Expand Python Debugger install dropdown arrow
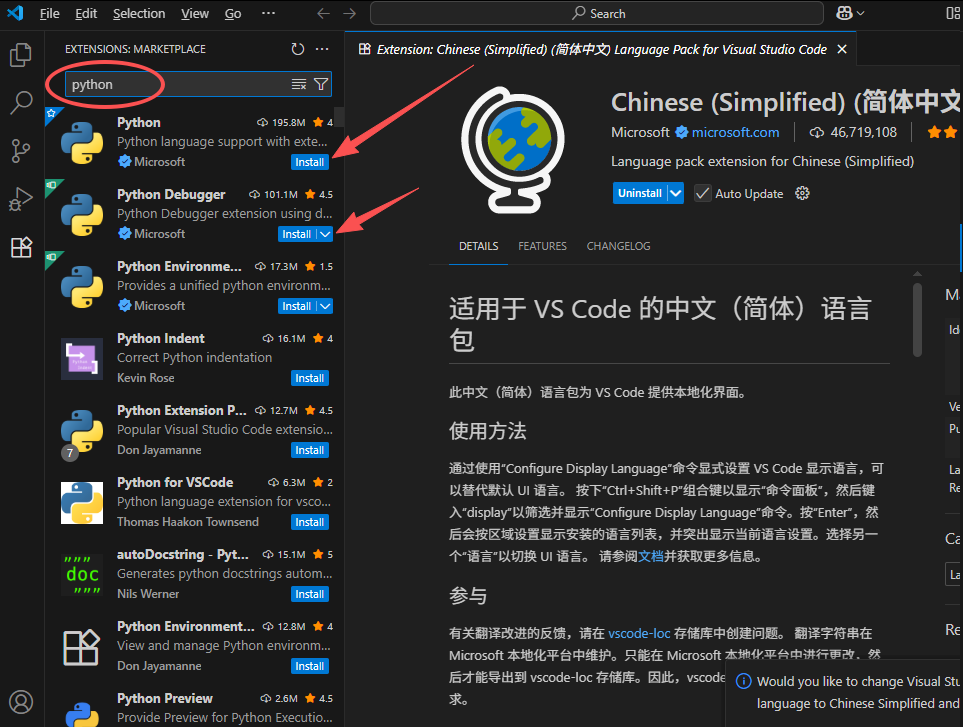 click(x=325, y=234)
